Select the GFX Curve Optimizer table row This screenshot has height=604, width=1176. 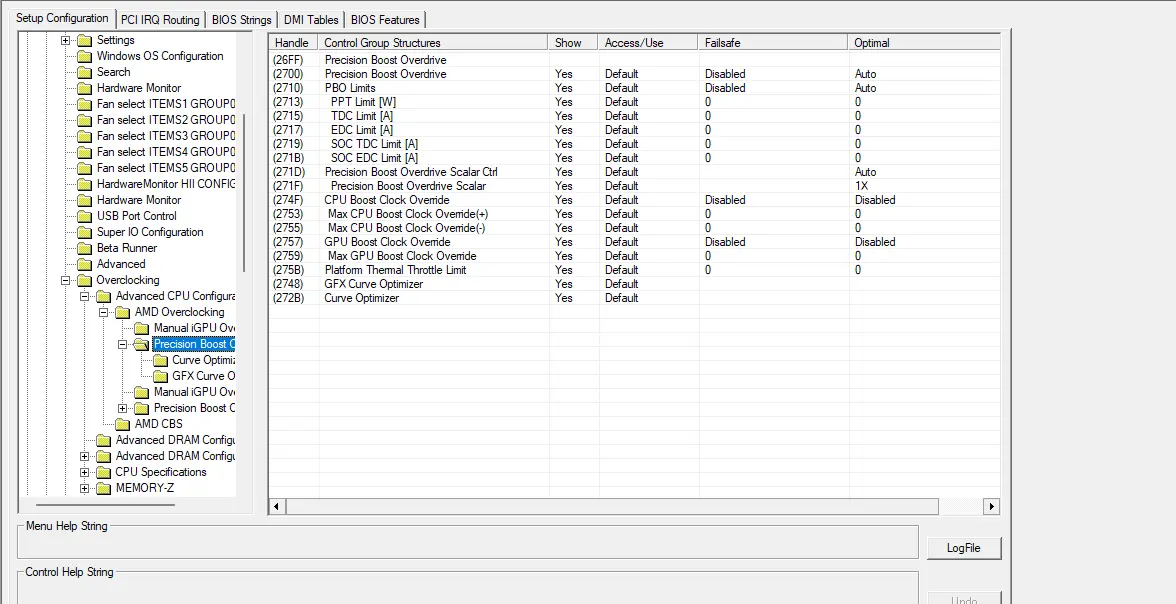coord(634,284)
